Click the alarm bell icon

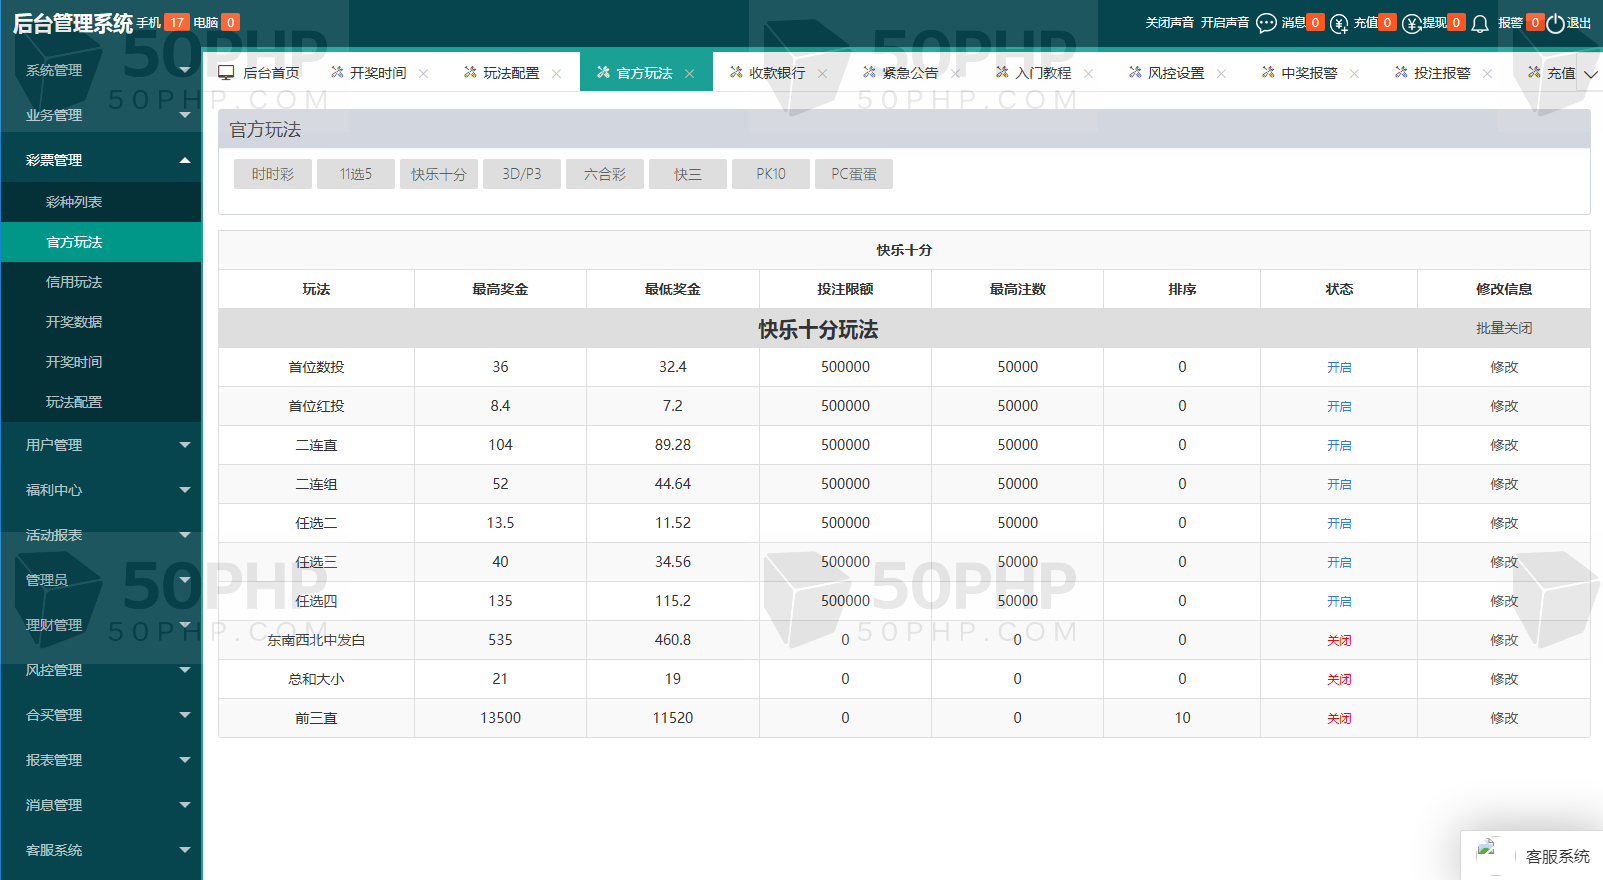coord(1480,23)
